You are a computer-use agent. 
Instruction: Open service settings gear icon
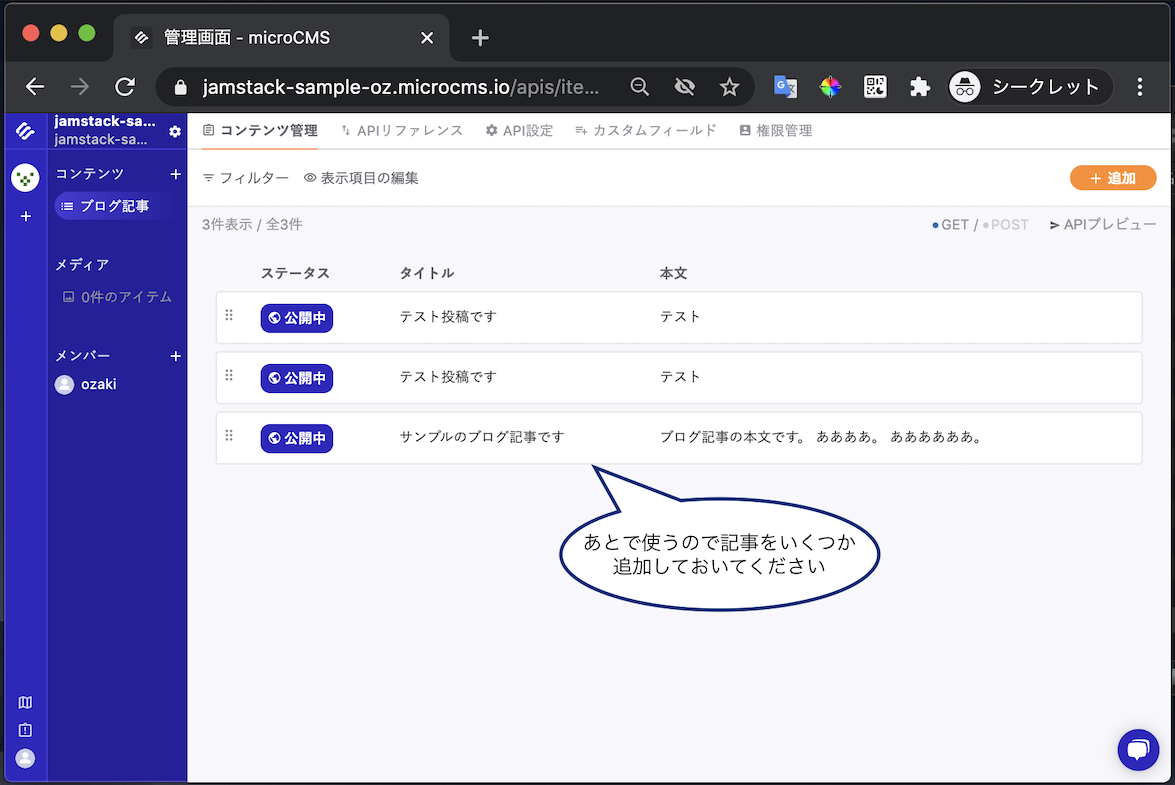tap(175, 131)
